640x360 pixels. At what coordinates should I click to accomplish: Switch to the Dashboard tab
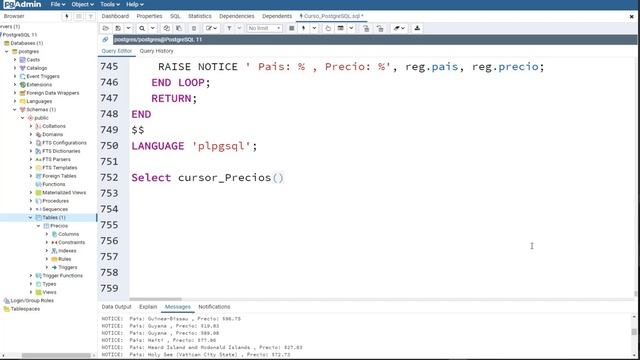coord(115,16)
